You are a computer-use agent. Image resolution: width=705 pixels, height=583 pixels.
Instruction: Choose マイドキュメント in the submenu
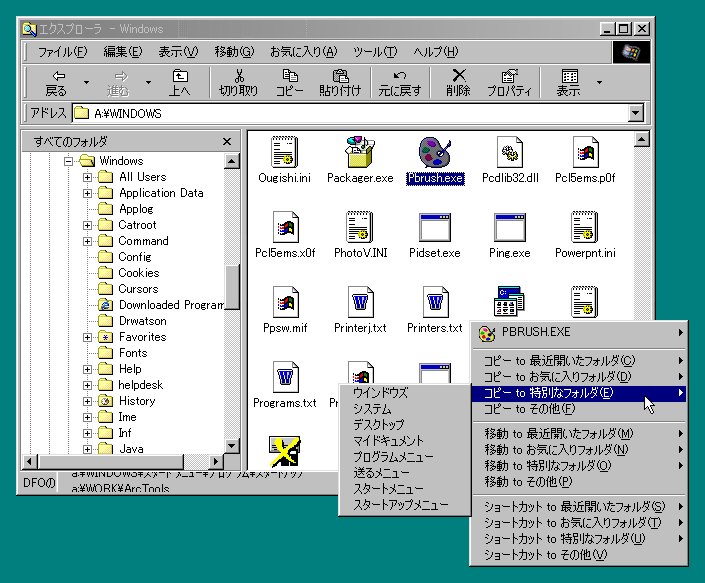click(405, 441)
